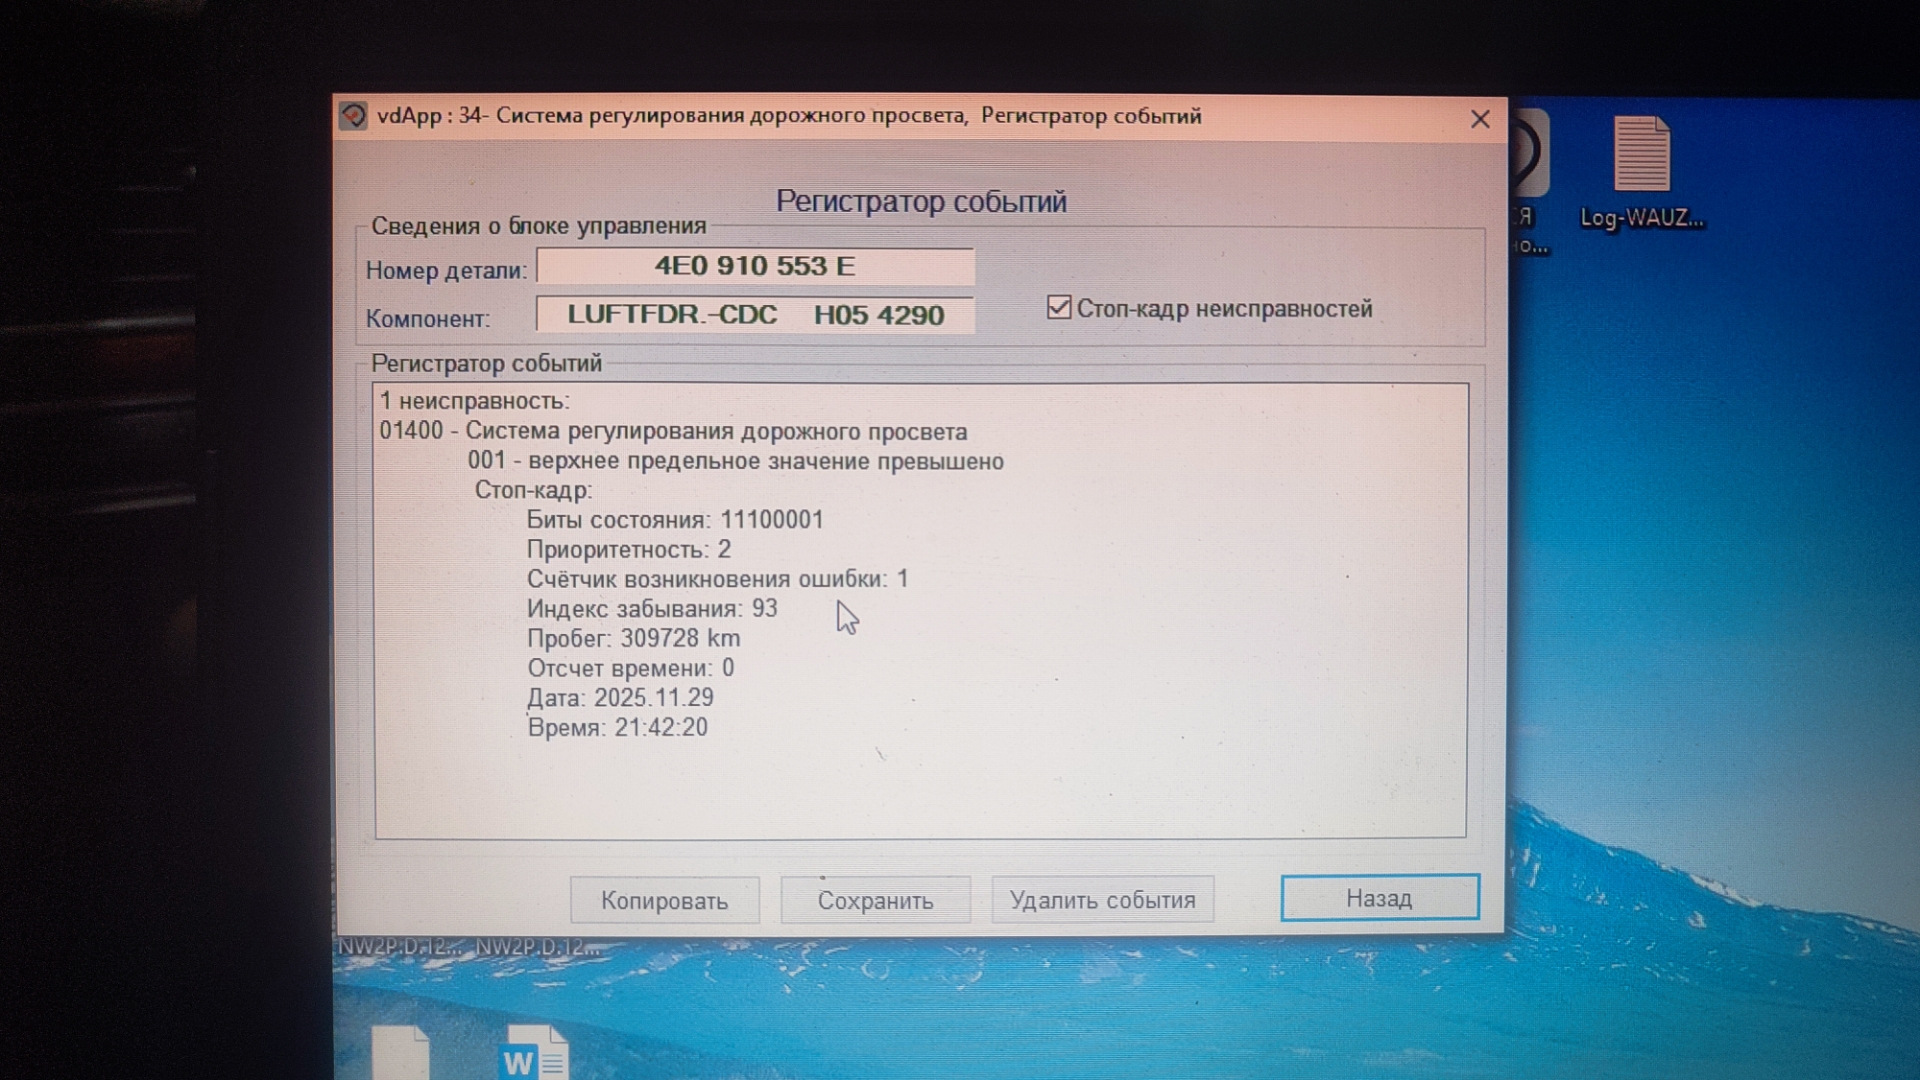Click the Номер детали field 4E0 910 553 E
This screenshot has width=1920, height=1080.
[x=755, y=266]
